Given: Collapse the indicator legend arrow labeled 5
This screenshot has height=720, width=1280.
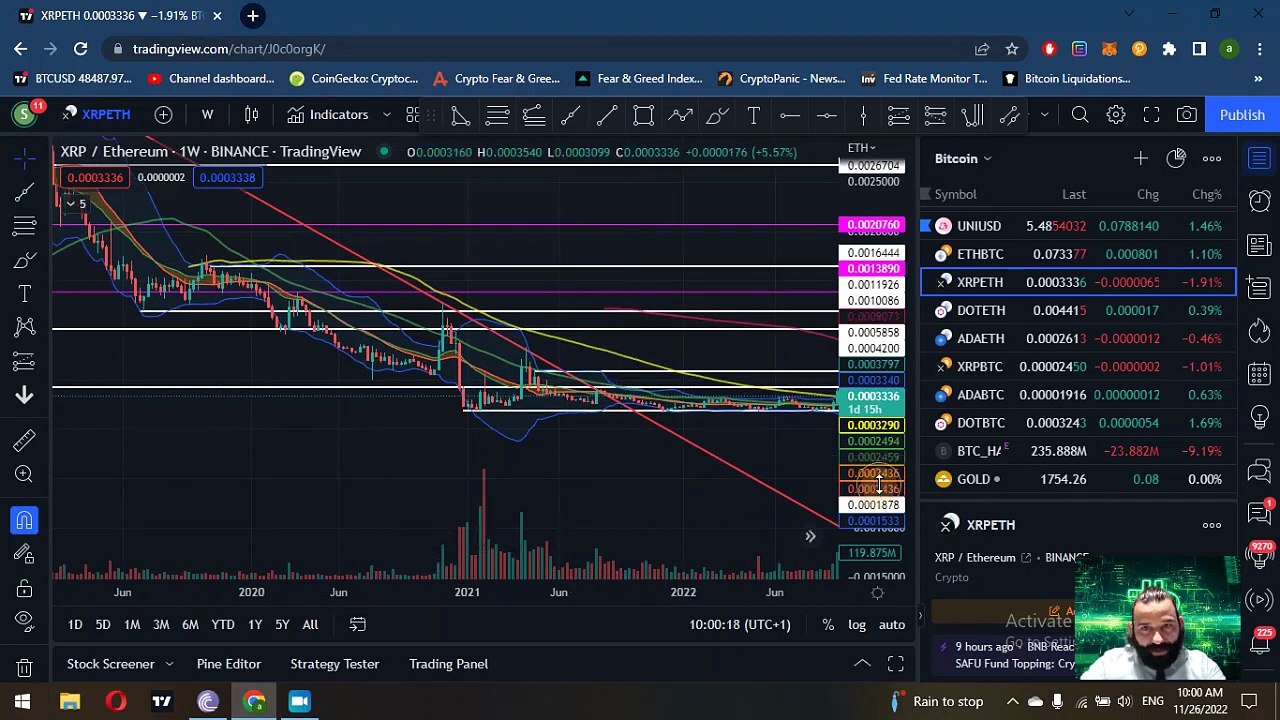Looking at the screenshot, I should point(77,204).
